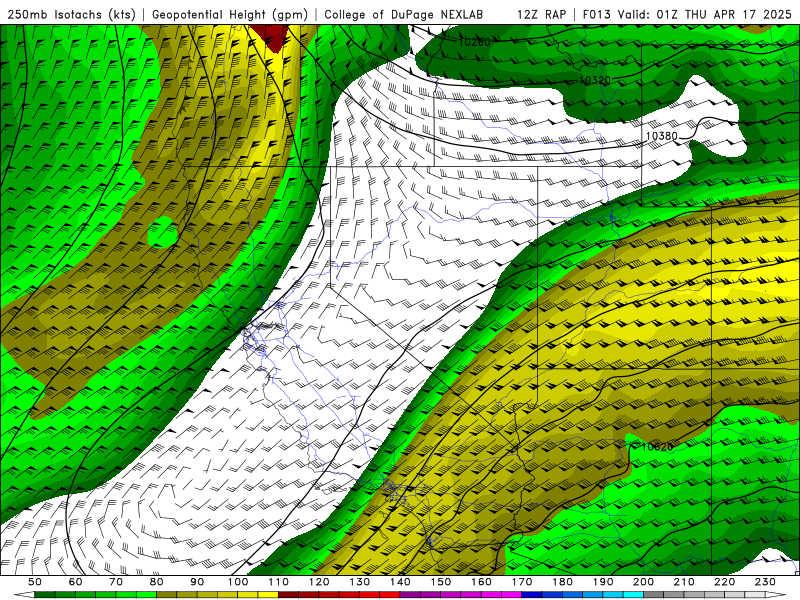800x600 pixels.
Task: Click the '12Z RAP' model run label
Action: tap(541, 14)
